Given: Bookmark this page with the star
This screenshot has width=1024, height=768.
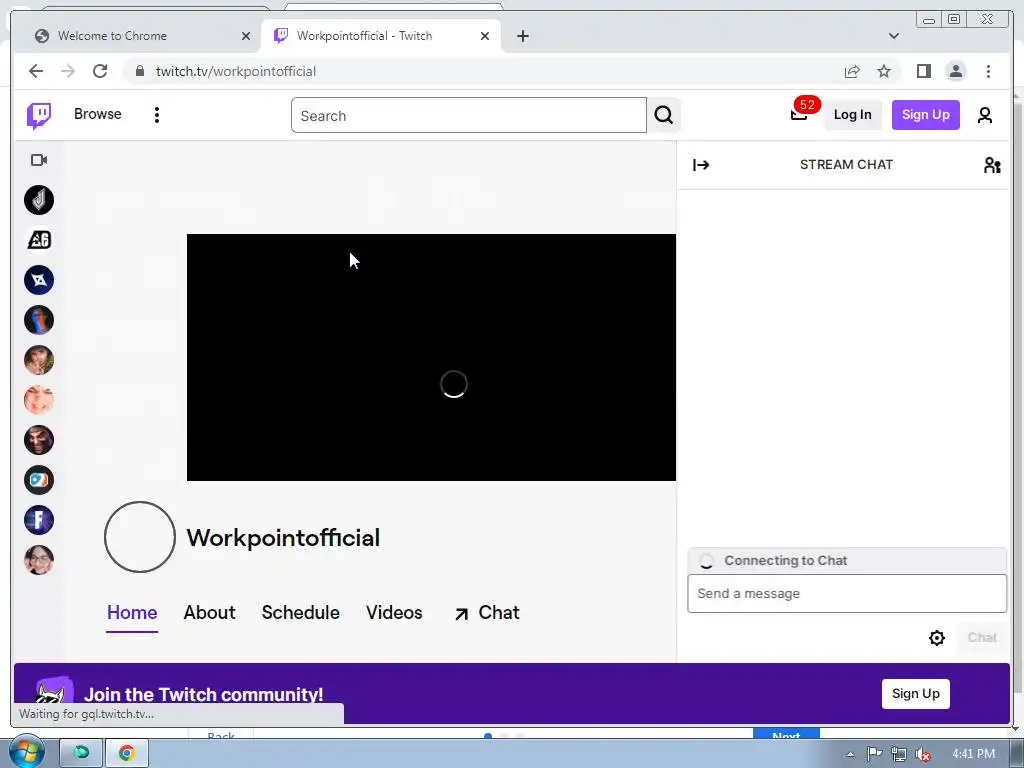Looking at the screenshot, I should tap(884, 71).
